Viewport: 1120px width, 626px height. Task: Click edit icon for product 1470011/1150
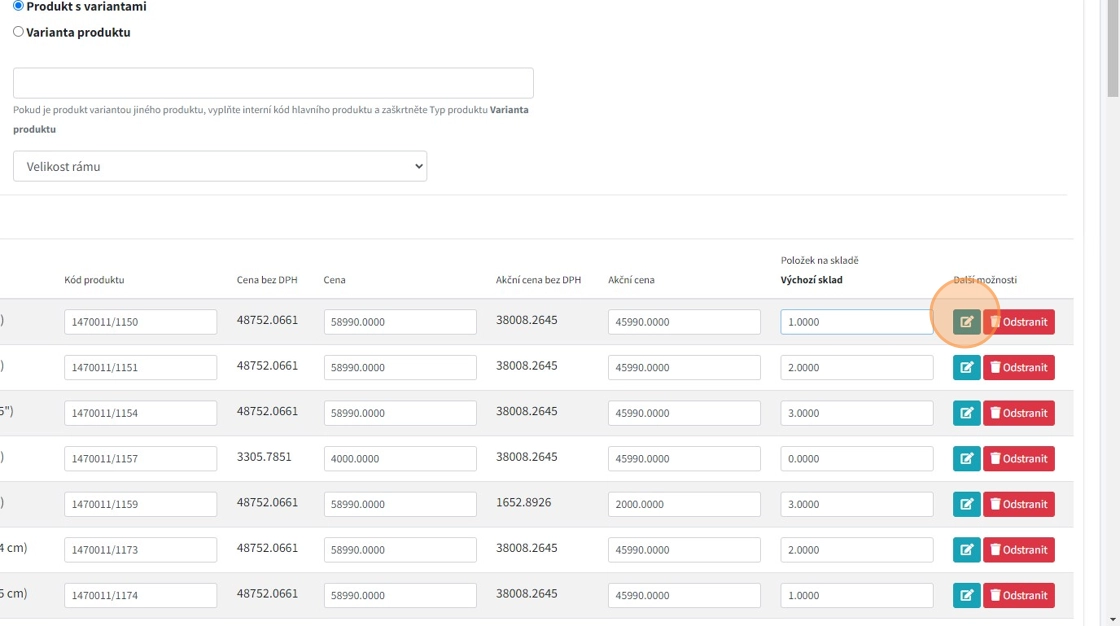[x=966, y=322]
